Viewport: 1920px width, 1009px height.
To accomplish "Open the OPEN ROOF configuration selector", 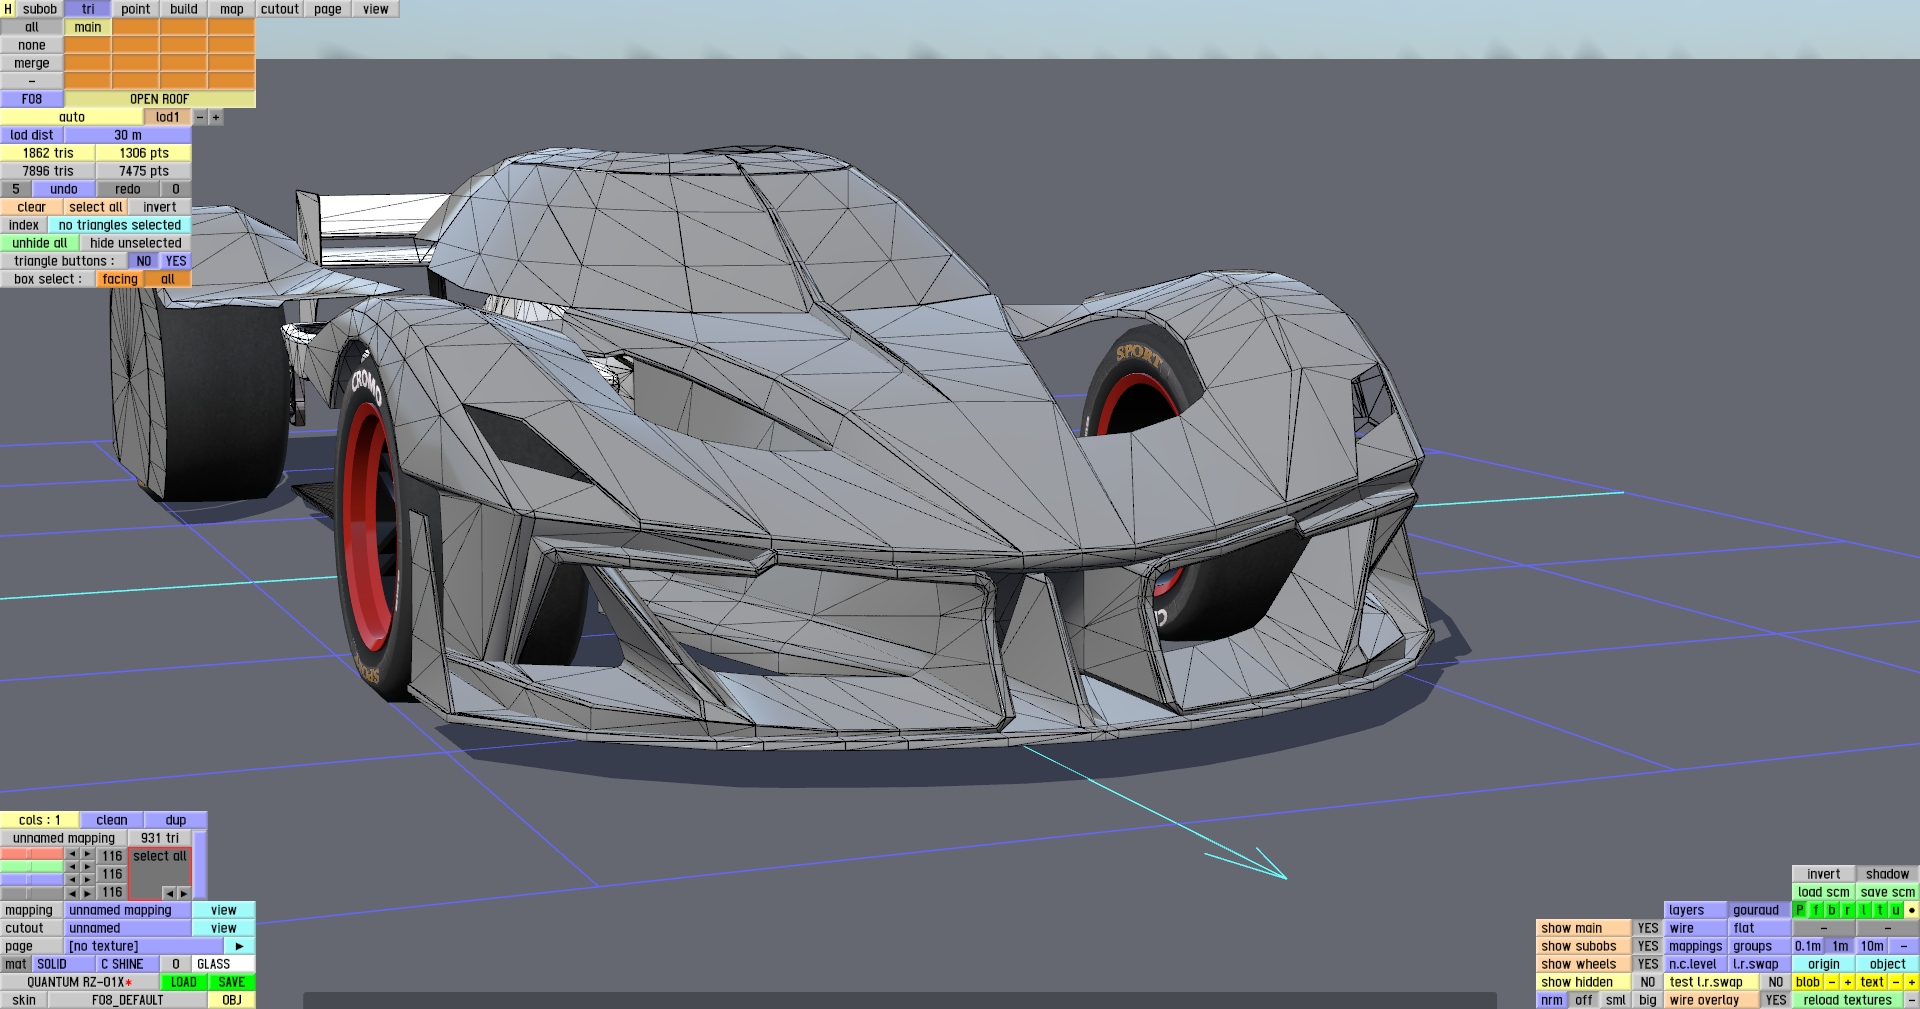I will 160,99.
